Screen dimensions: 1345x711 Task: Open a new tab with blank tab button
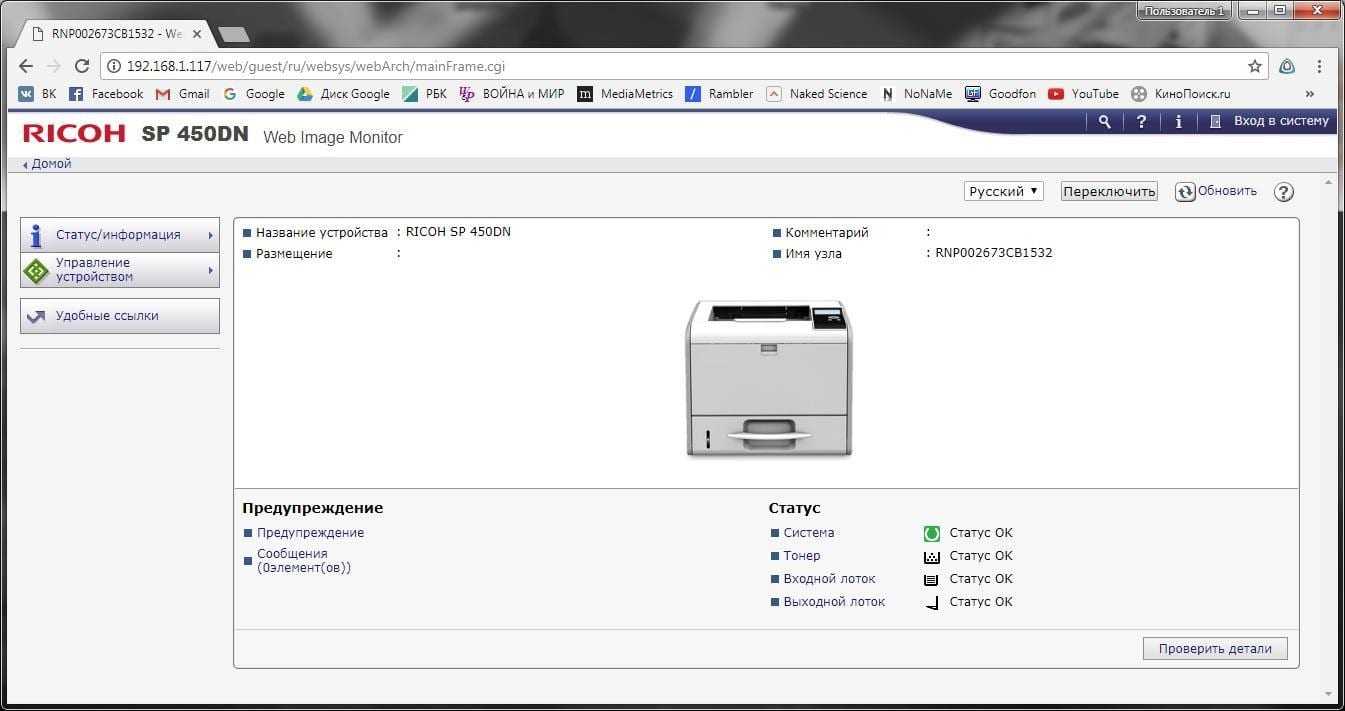(233, 34)
